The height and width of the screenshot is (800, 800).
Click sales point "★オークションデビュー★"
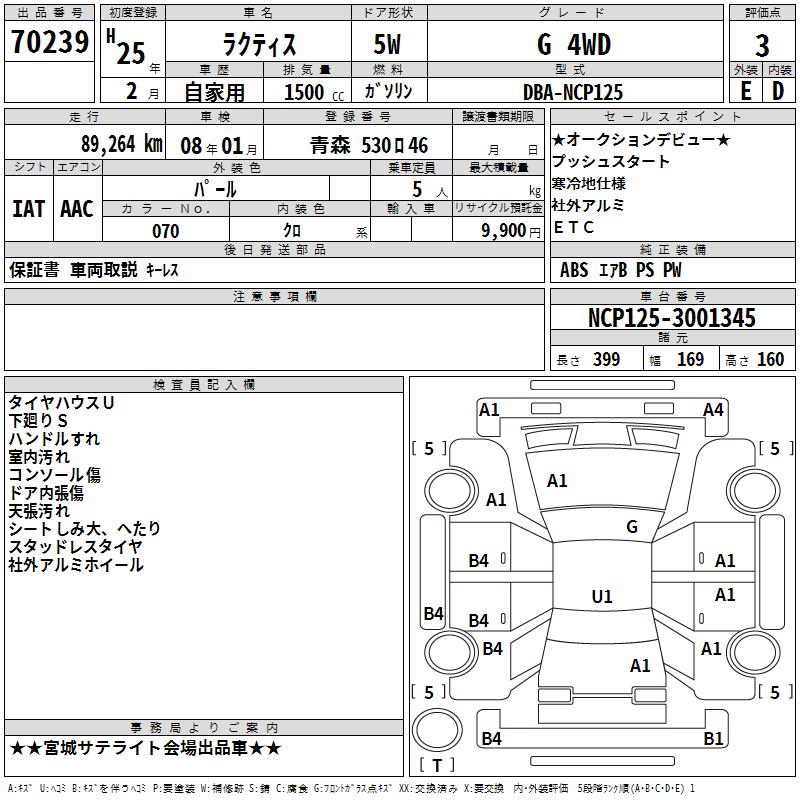click(641, 139)
